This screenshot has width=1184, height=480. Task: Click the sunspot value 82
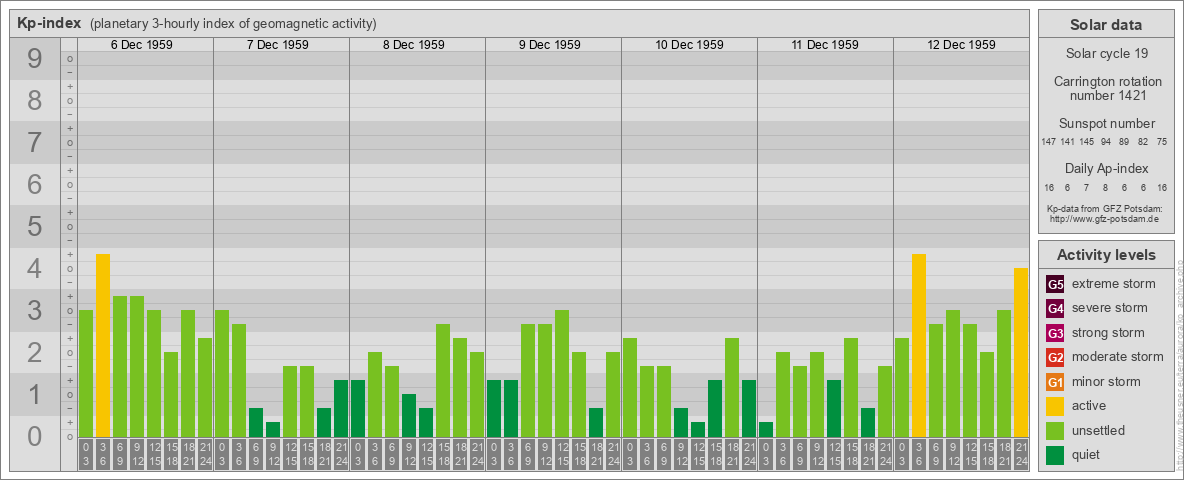tap(1143, 142)
